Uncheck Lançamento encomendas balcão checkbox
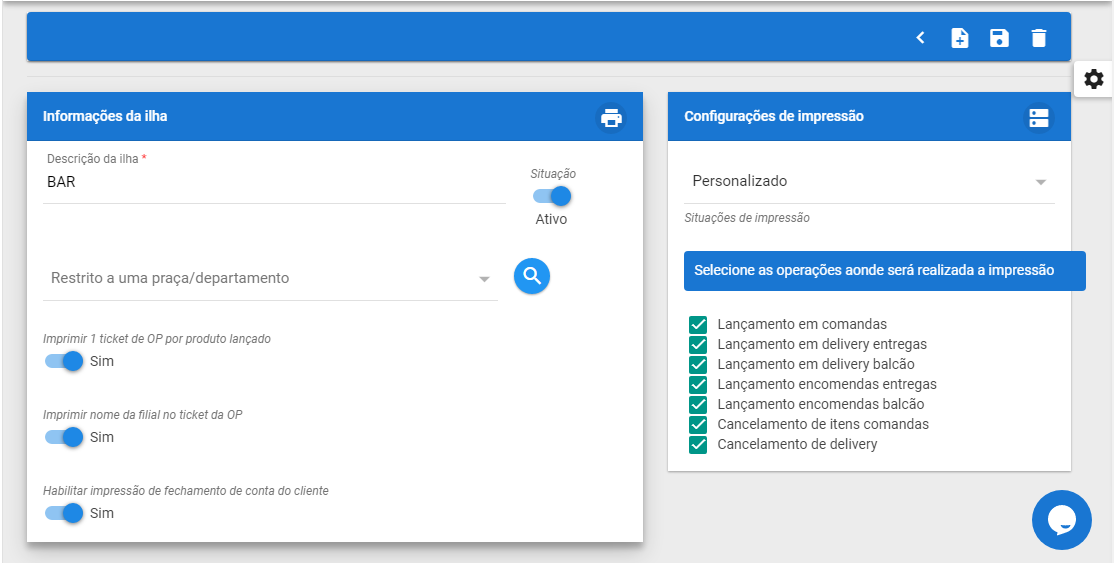1114x563 pixels. (x=698, y=404)
